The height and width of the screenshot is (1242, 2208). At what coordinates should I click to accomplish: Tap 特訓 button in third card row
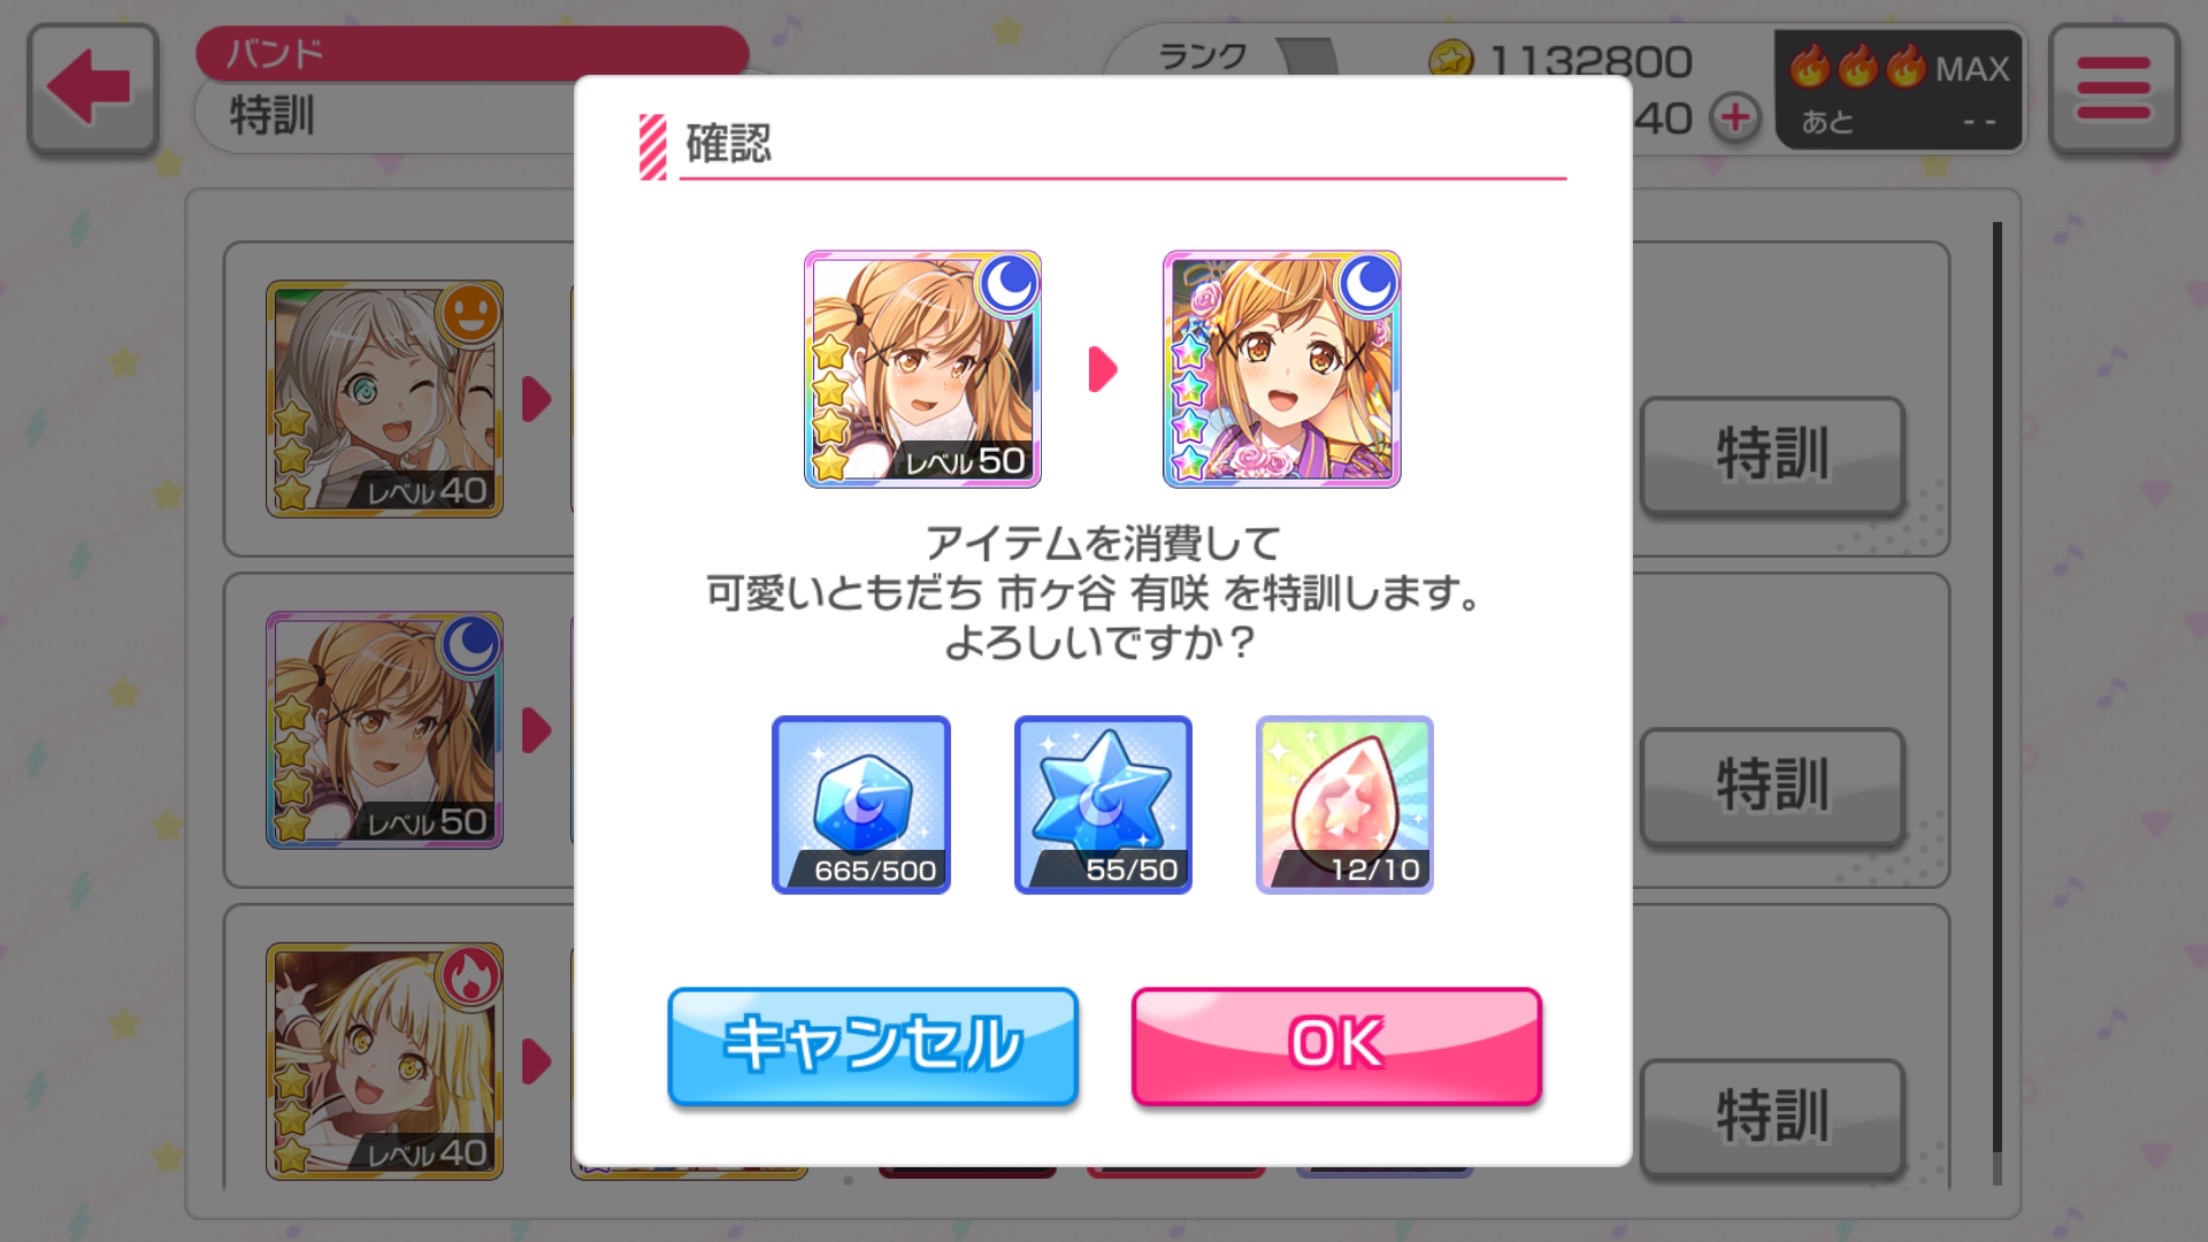[x=1772, y=1117]
